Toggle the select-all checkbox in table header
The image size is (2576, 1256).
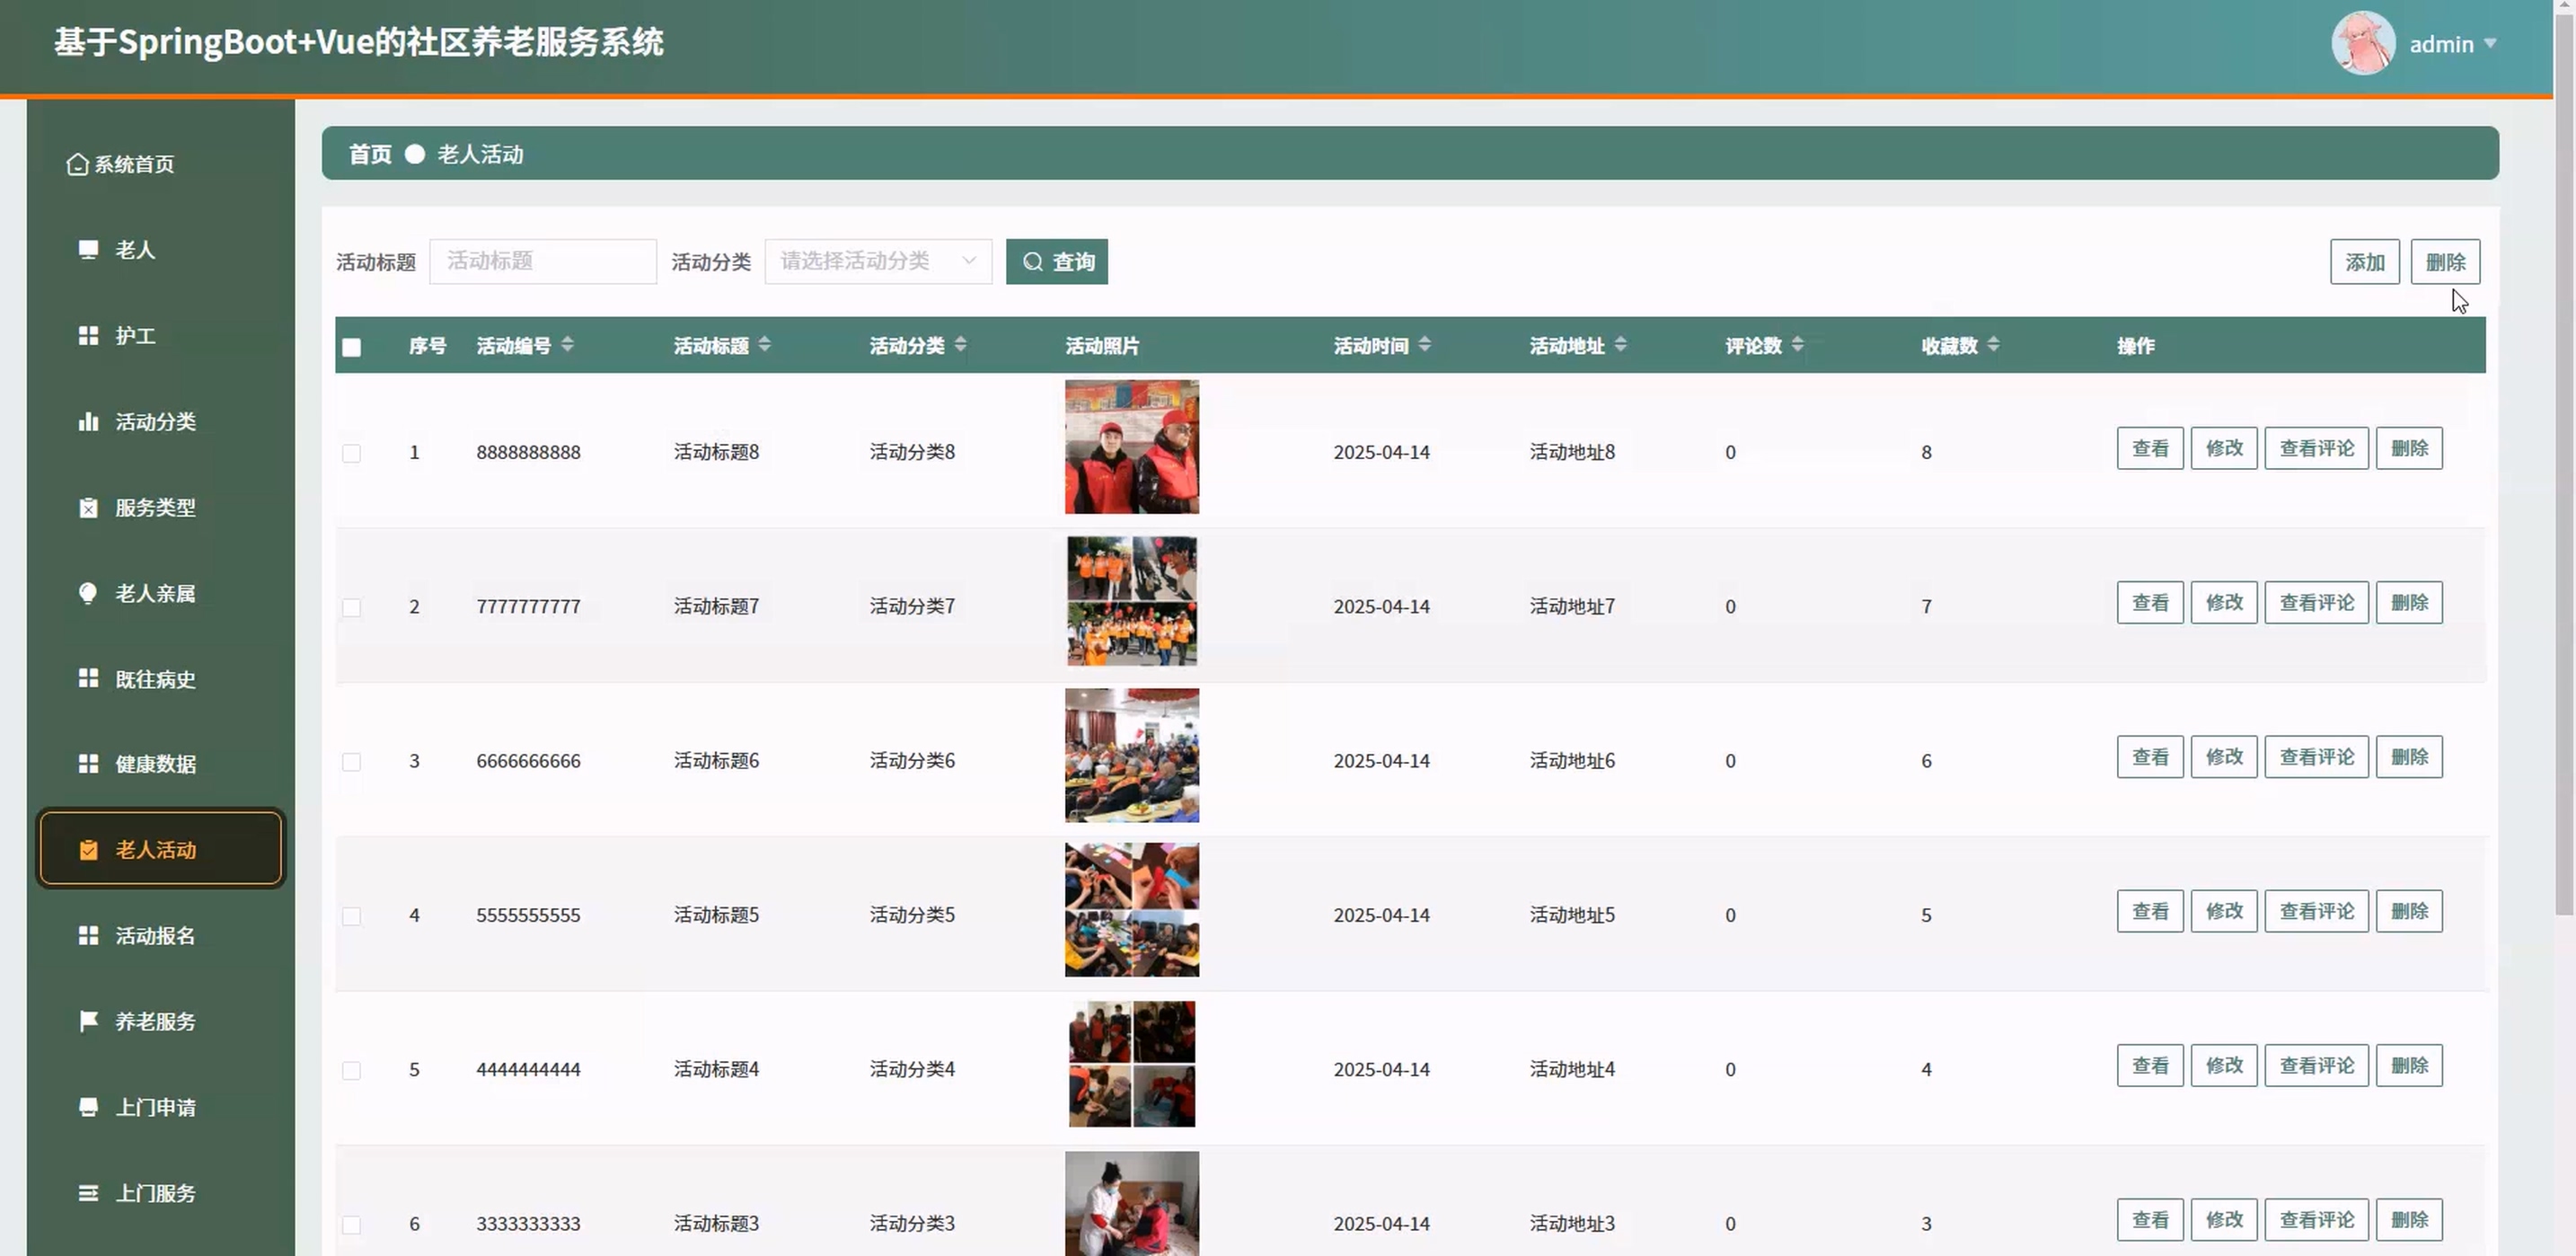click(351, 347)
